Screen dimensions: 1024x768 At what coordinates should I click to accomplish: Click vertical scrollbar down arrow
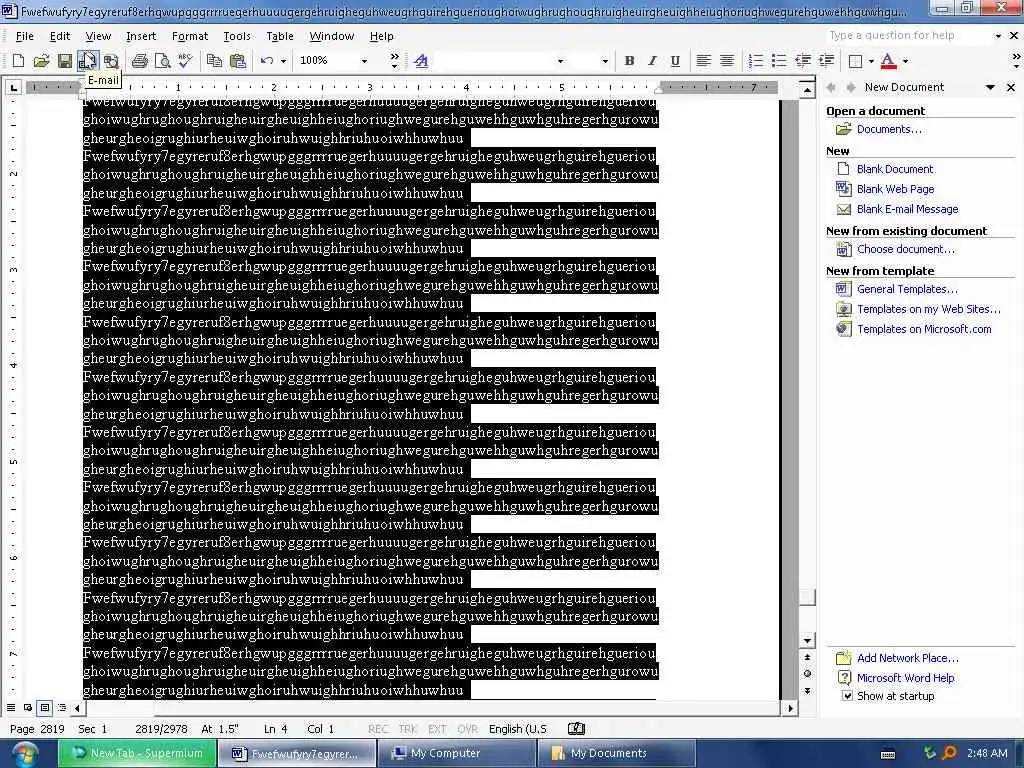click(807, 641)
